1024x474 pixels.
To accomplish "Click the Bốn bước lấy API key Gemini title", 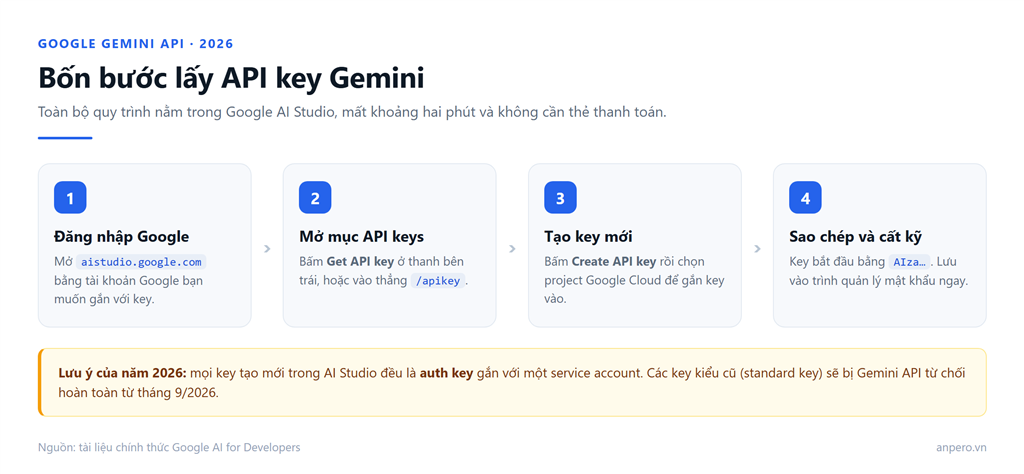I will tap(231, 78).
